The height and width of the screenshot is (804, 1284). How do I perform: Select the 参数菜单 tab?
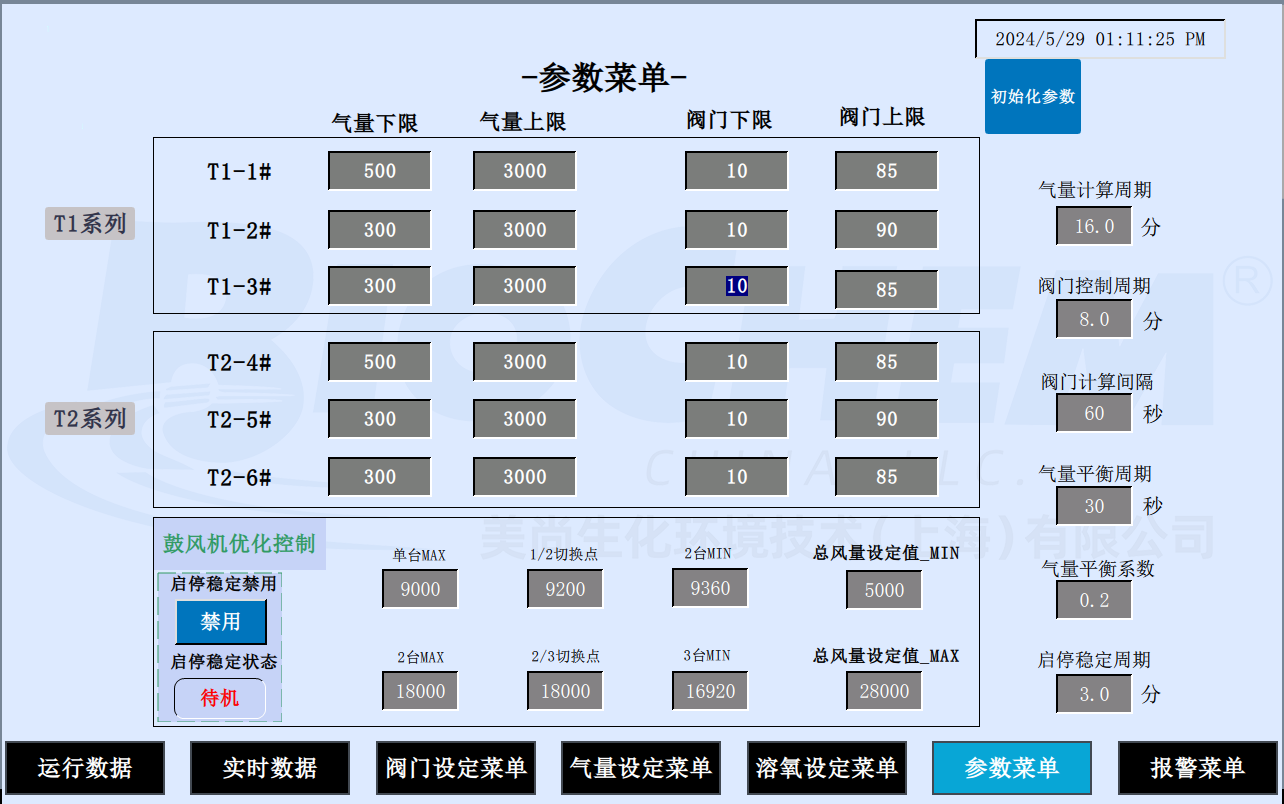coord(1012,768)
